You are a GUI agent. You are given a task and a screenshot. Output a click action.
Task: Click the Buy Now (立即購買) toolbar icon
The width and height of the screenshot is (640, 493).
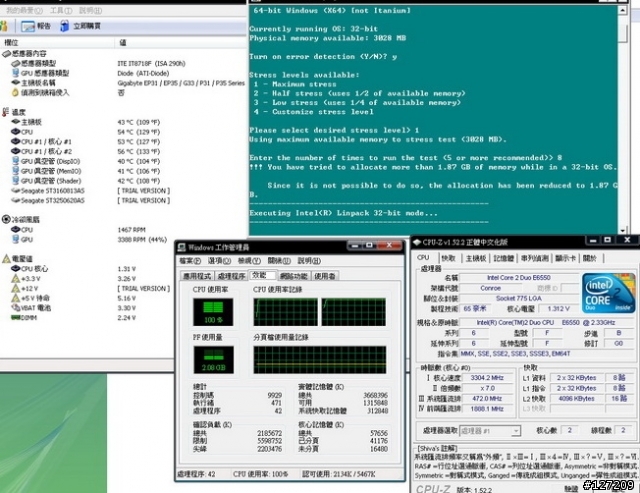coord(64,26)
